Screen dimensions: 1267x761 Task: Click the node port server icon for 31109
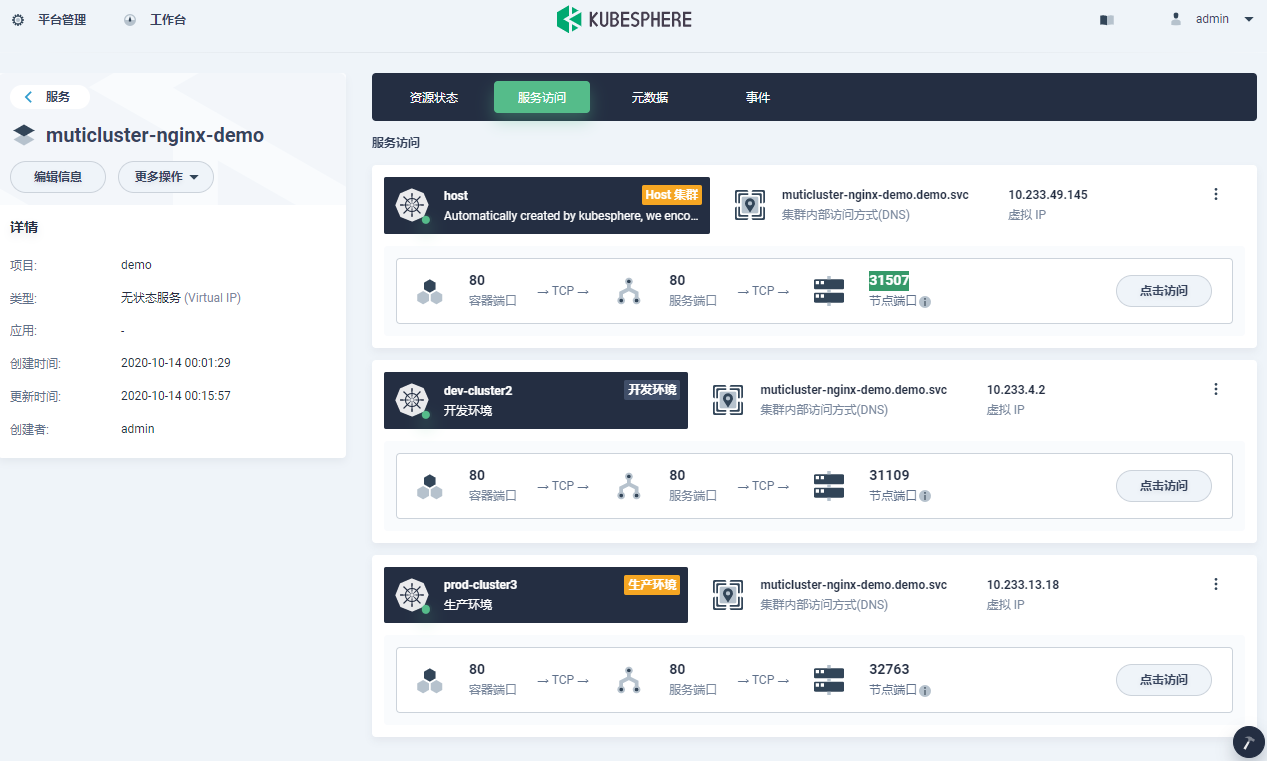pos(829,486)
